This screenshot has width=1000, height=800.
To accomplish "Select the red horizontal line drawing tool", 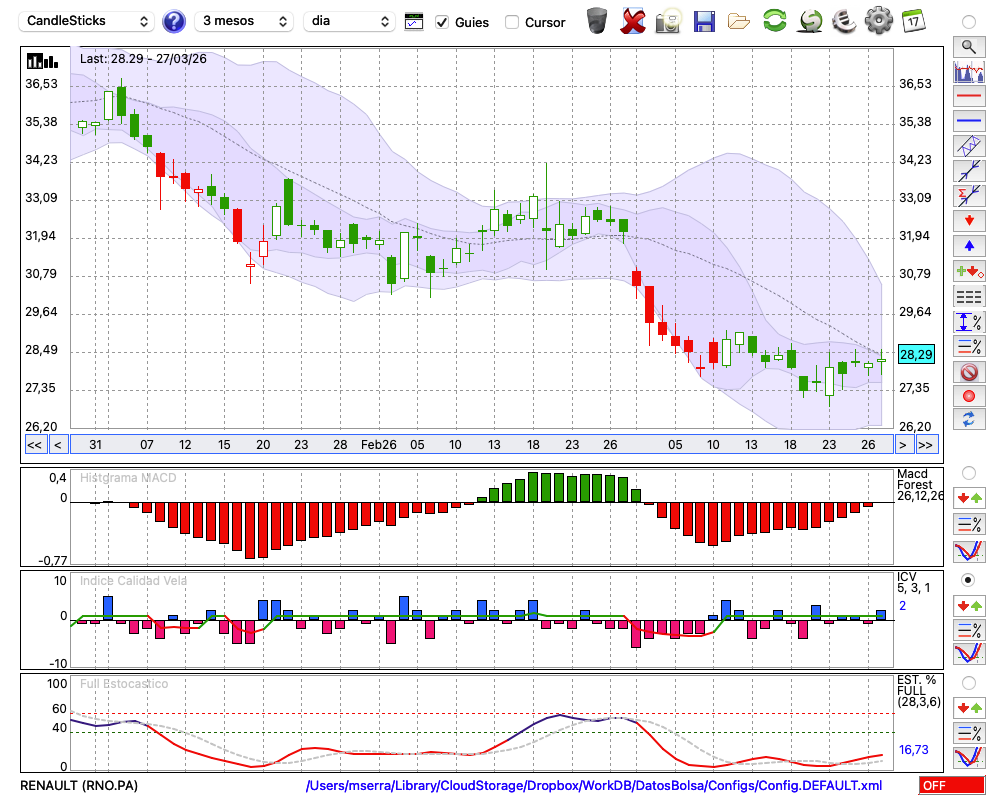I will [968, 97].
